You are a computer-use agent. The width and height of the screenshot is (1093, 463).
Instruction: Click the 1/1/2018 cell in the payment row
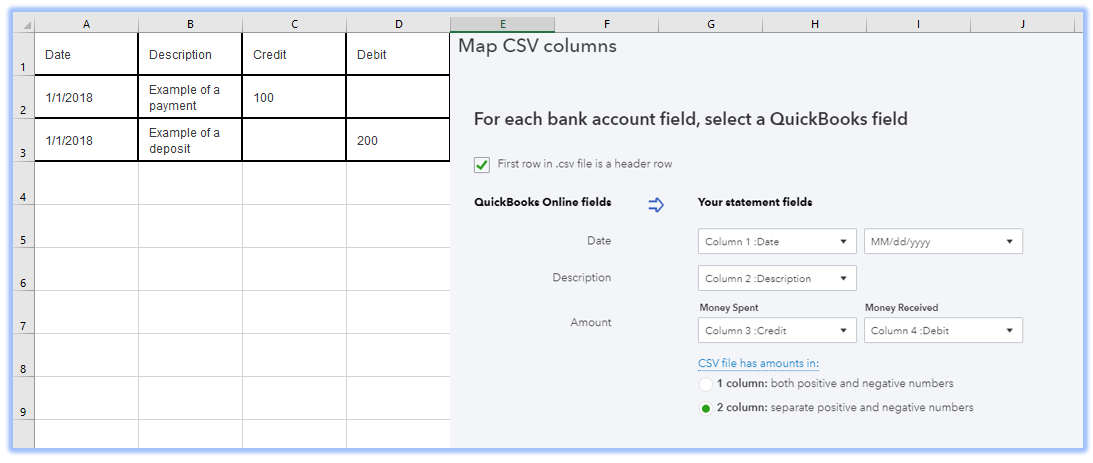point(86,98)
